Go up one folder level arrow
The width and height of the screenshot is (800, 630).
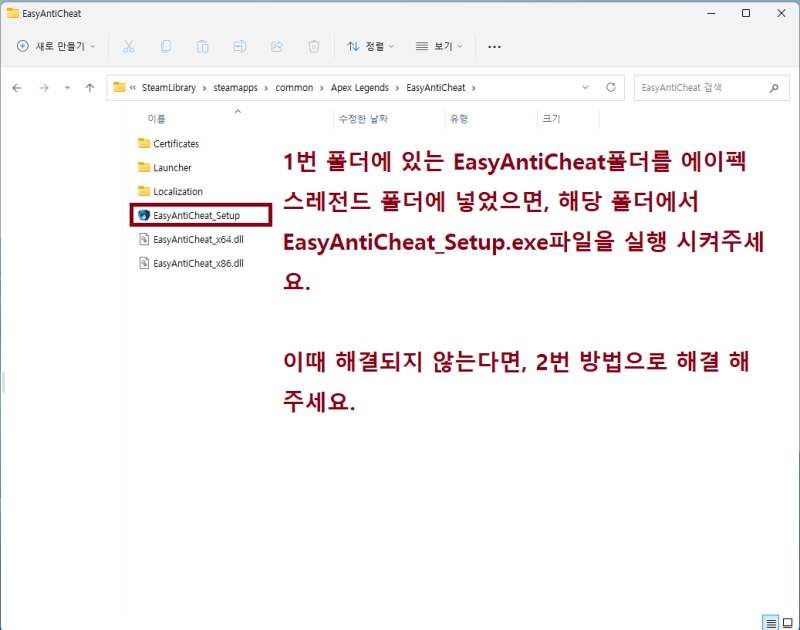point(90,88)
